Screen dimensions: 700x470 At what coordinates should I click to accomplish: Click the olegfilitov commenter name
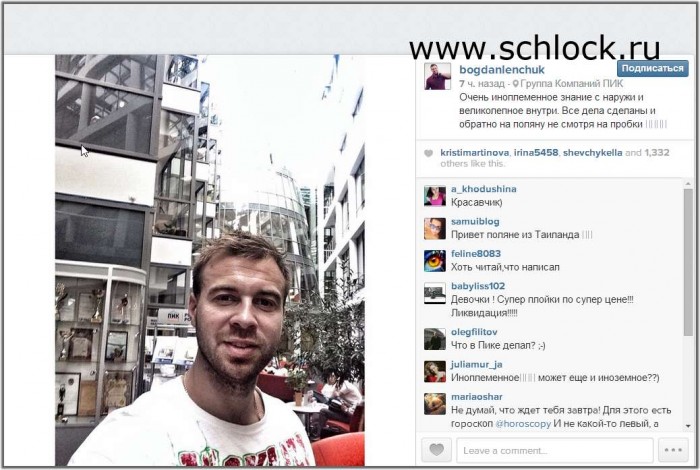click(474, 332)
